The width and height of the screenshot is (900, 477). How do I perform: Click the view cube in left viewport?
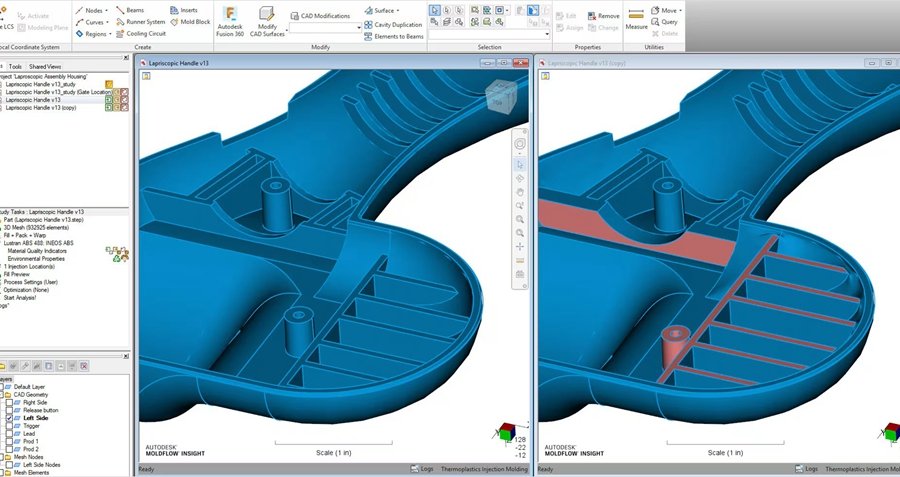[x=501, y=96]
